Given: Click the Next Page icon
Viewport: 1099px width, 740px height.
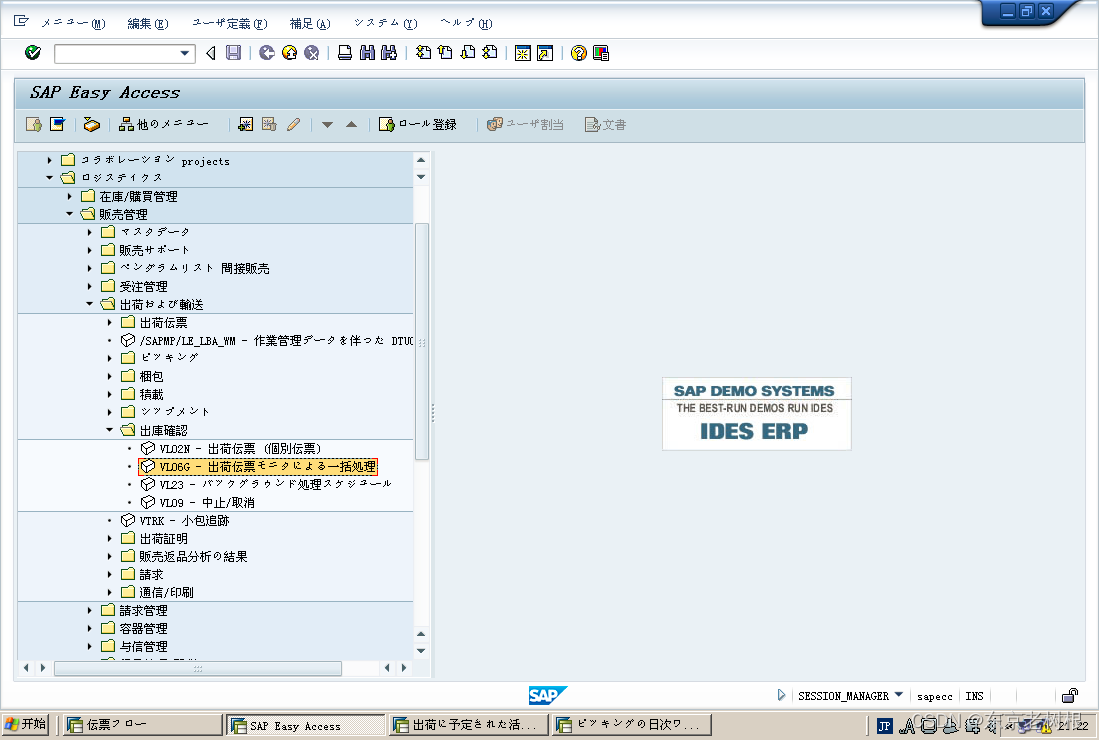Looking at the screenshot, I should 467,53.
